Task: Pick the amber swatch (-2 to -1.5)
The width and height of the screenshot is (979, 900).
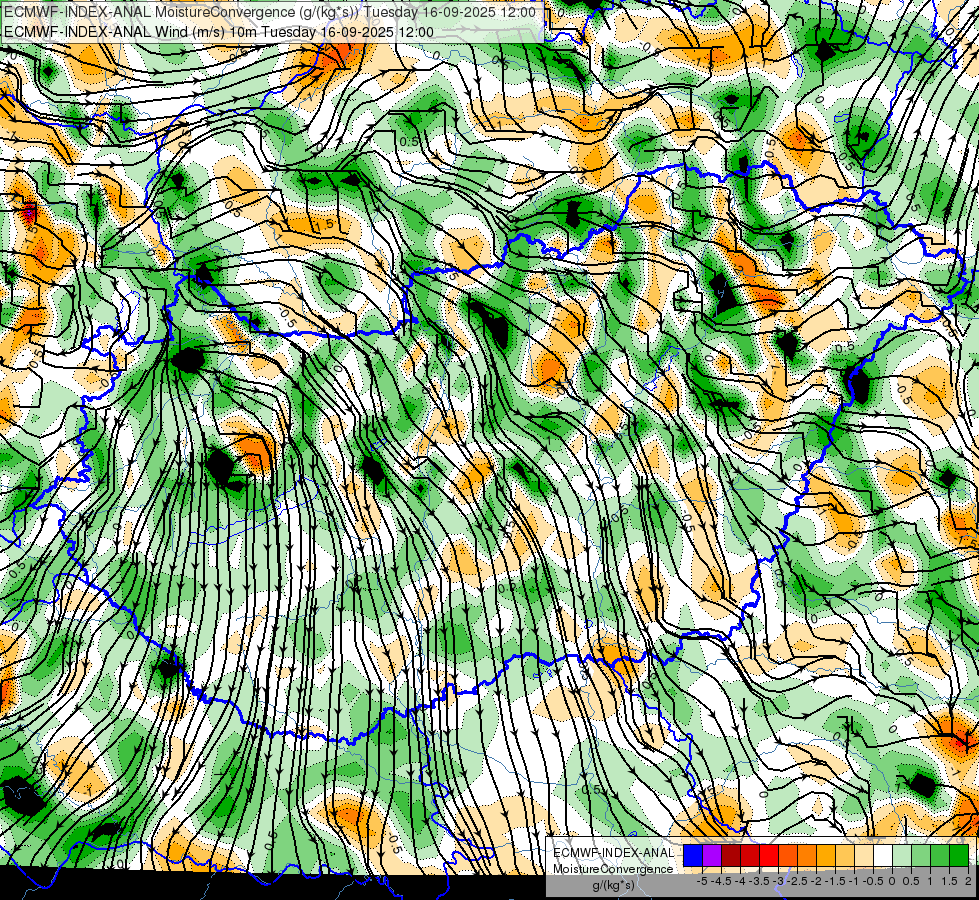Action: point(826,855)
